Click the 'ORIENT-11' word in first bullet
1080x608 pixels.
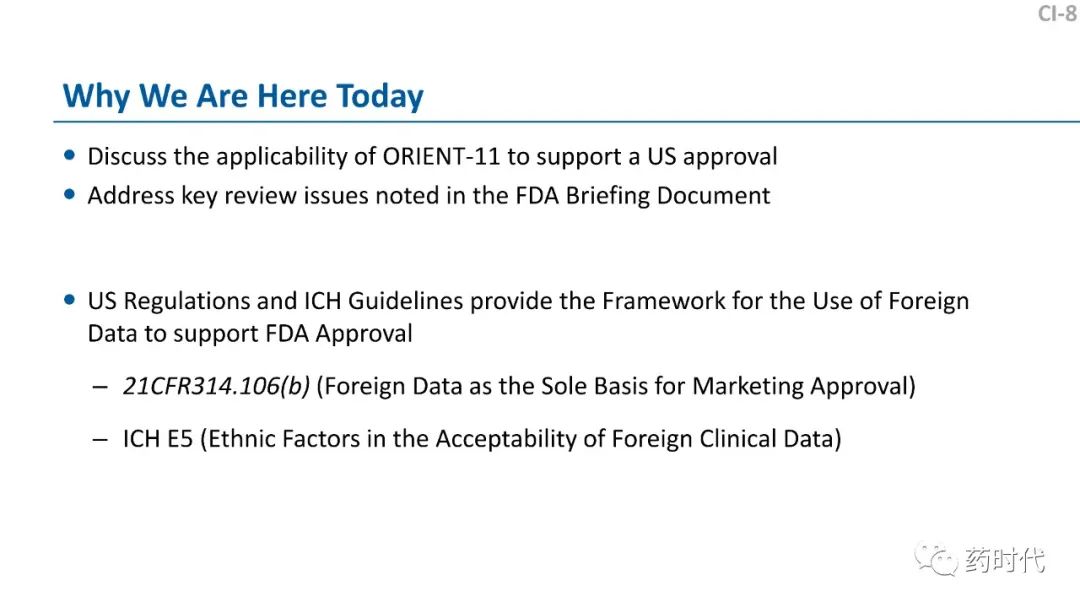(x=442, y=156)
